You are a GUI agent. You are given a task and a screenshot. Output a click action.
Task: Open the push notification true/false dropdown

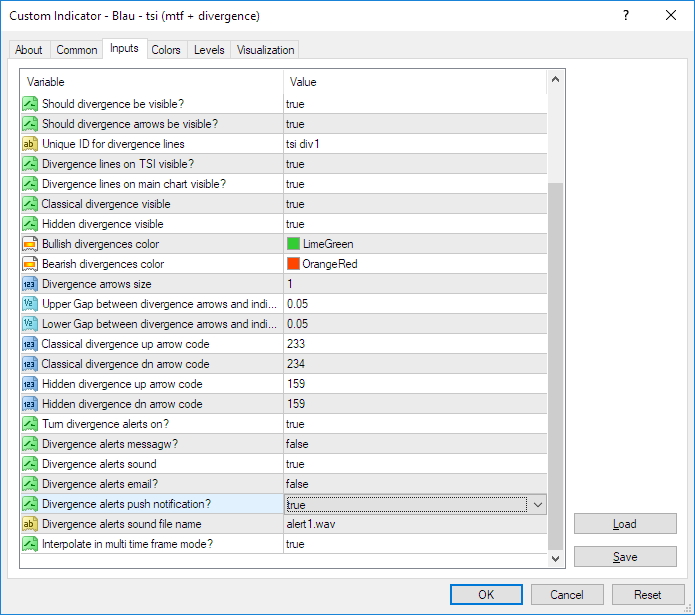coord(537,505)
